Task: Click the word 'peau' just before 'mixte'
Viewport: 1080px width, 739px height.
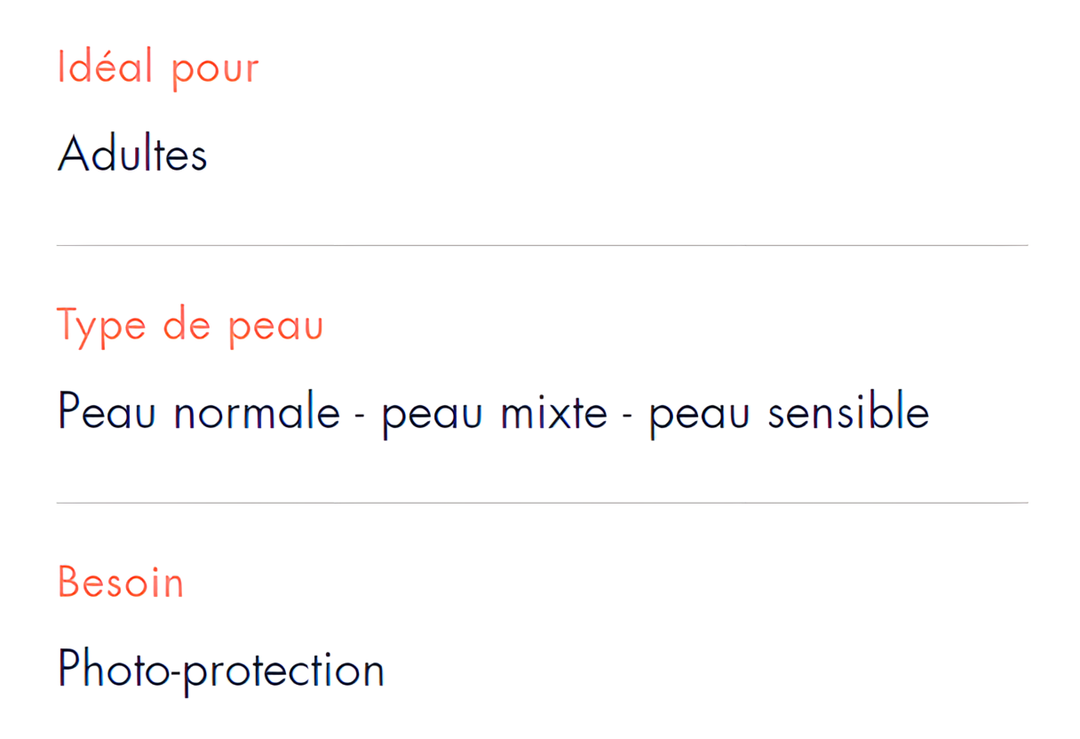Action: tap(432, 416)
